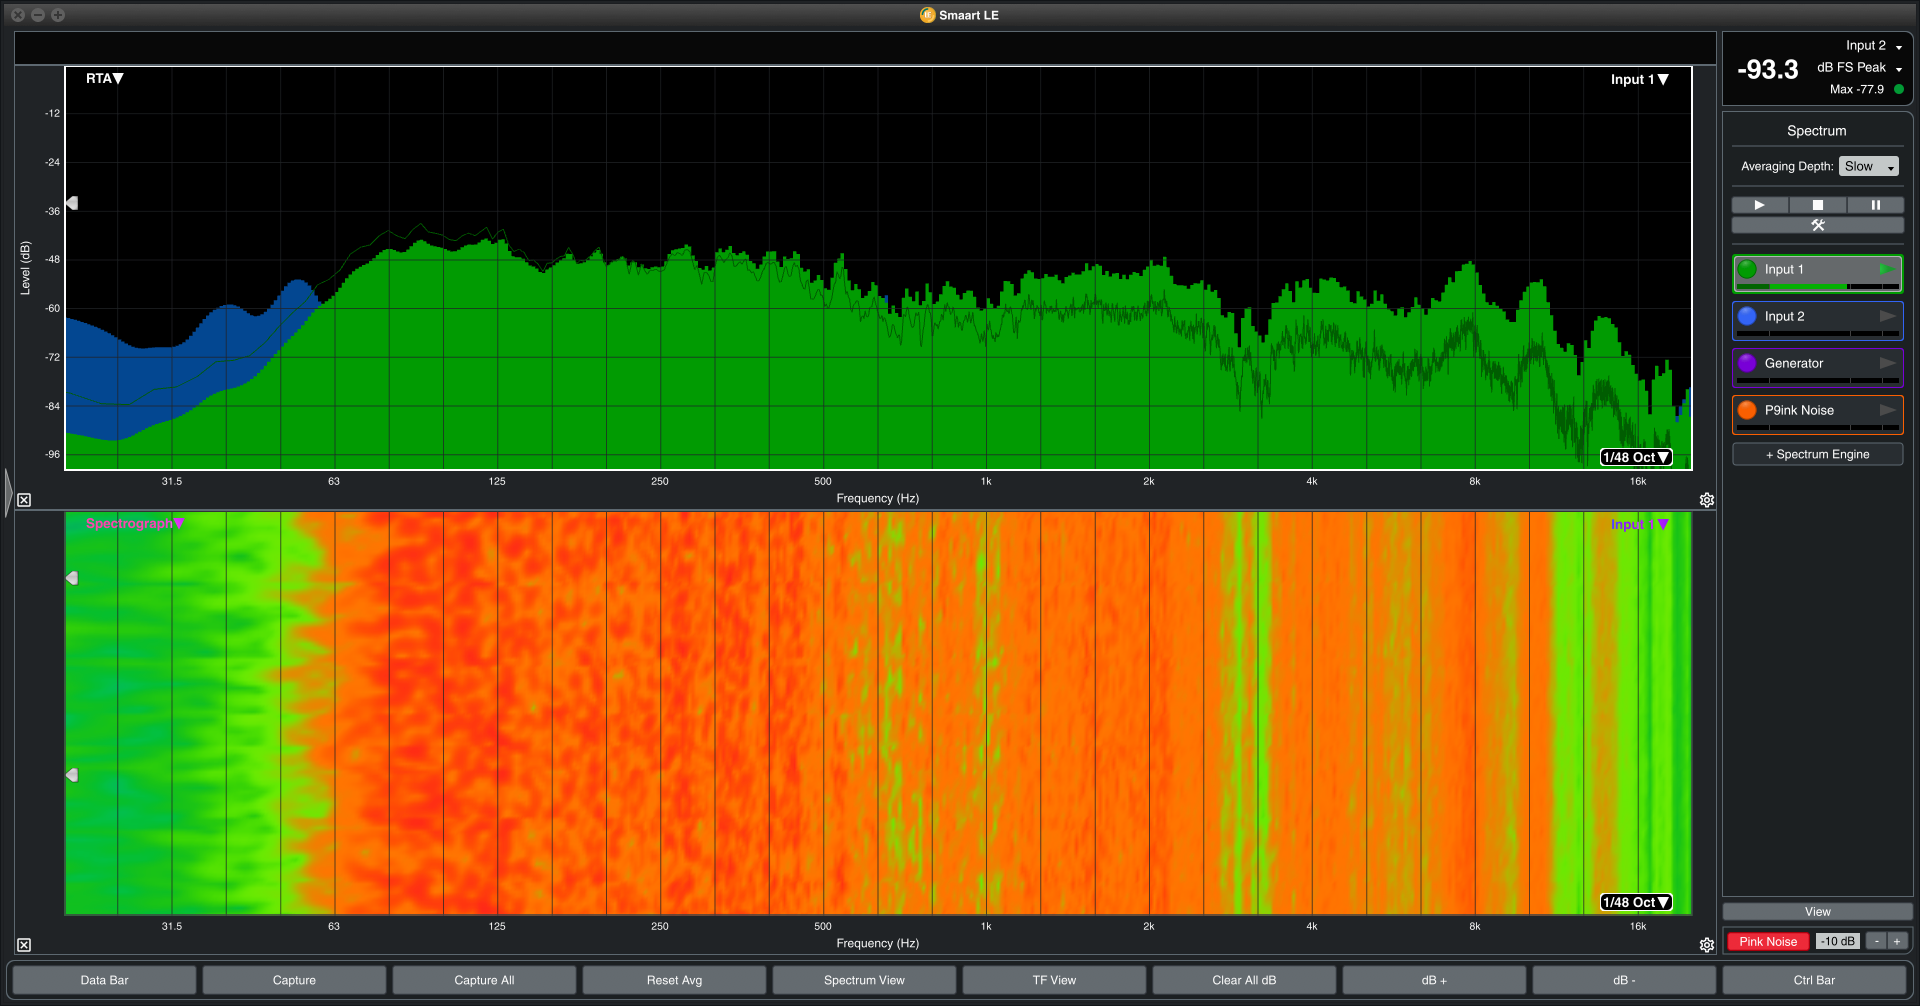This screenshot has width=1920, height=1006.
Task: Click the Max -77.9 peak readout
Action: pyautogui.click(x=1856, y=89)
